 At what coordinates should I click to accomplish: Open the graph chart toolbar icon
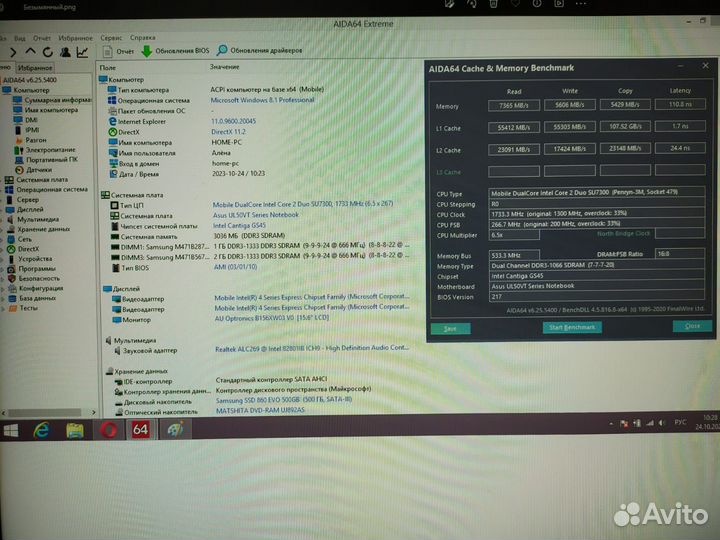point(81,51)
